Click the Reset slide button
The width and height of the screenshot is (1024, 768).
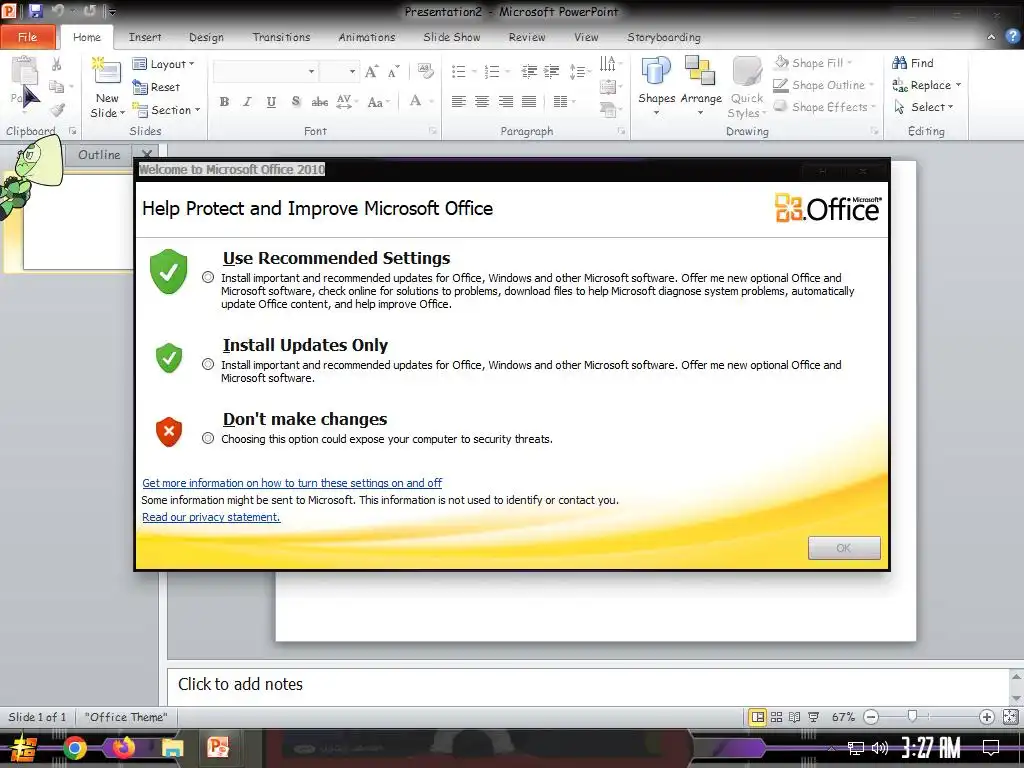pyautogui.click(x=156, y=87)
